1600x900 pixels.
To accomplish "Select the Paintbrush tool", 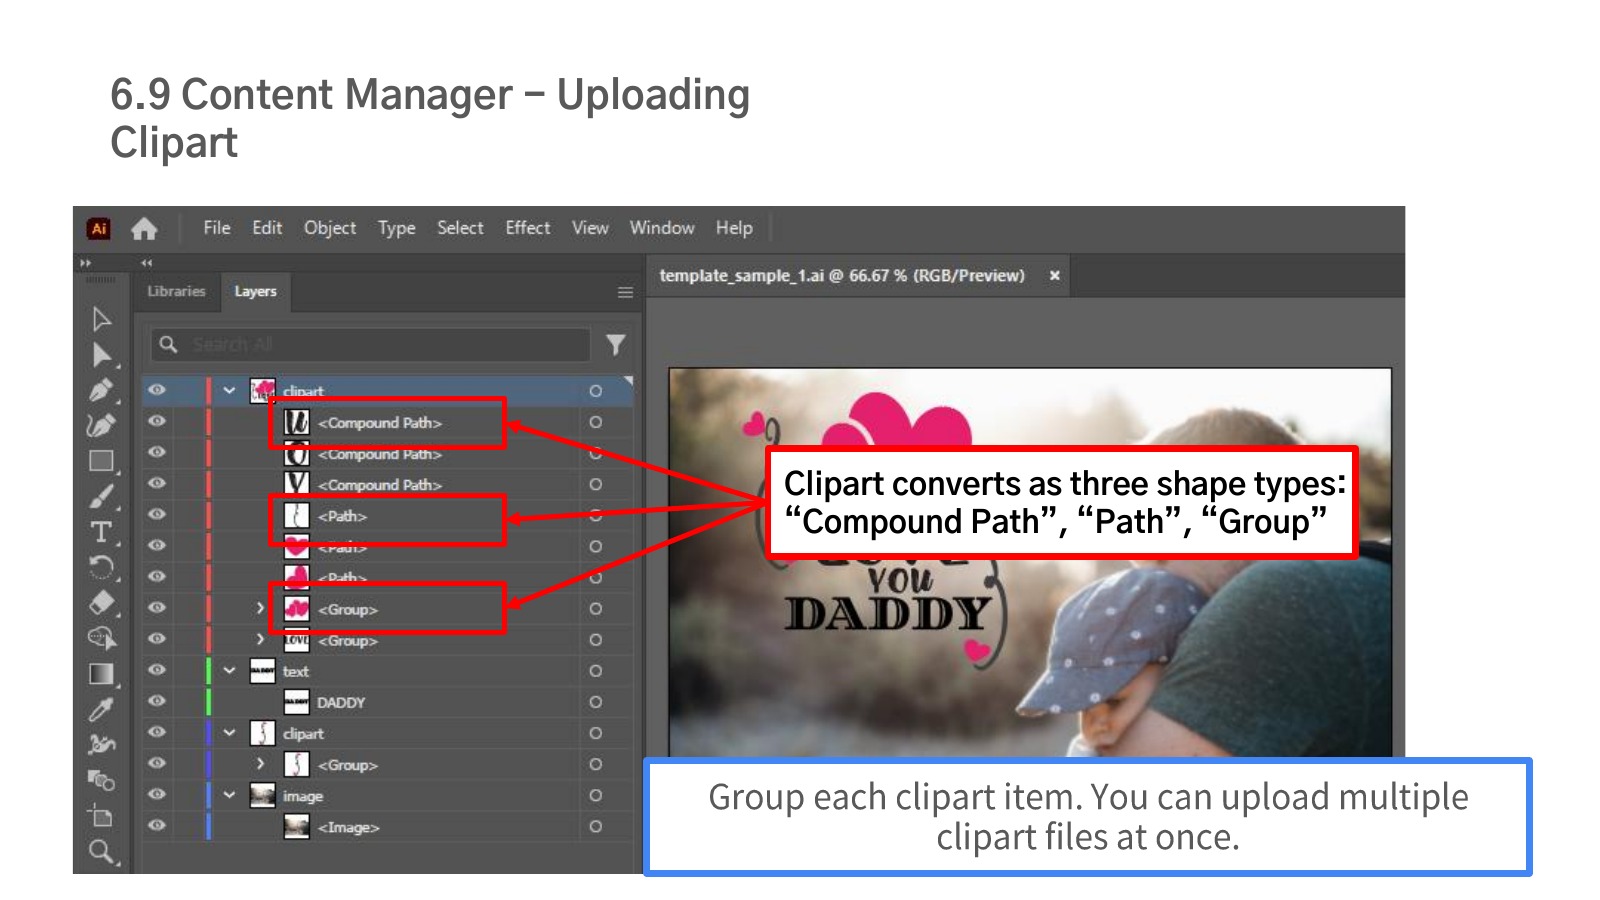I will [101, 496].
